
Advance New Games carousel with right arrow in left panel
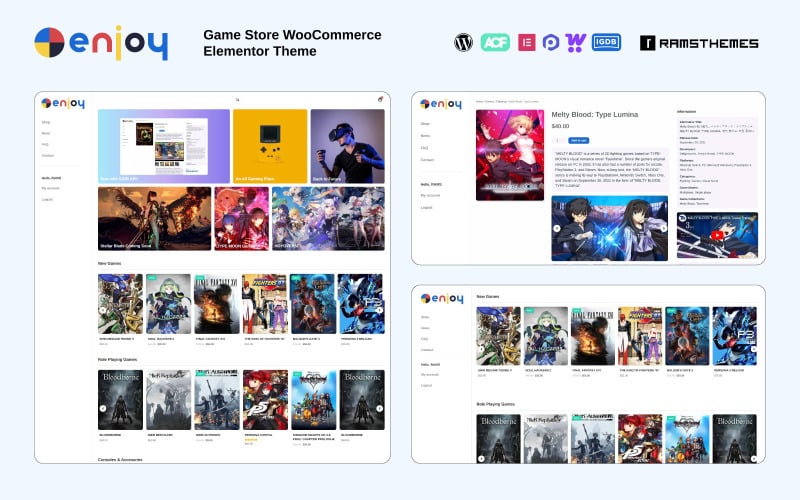[x=379, y=310]
